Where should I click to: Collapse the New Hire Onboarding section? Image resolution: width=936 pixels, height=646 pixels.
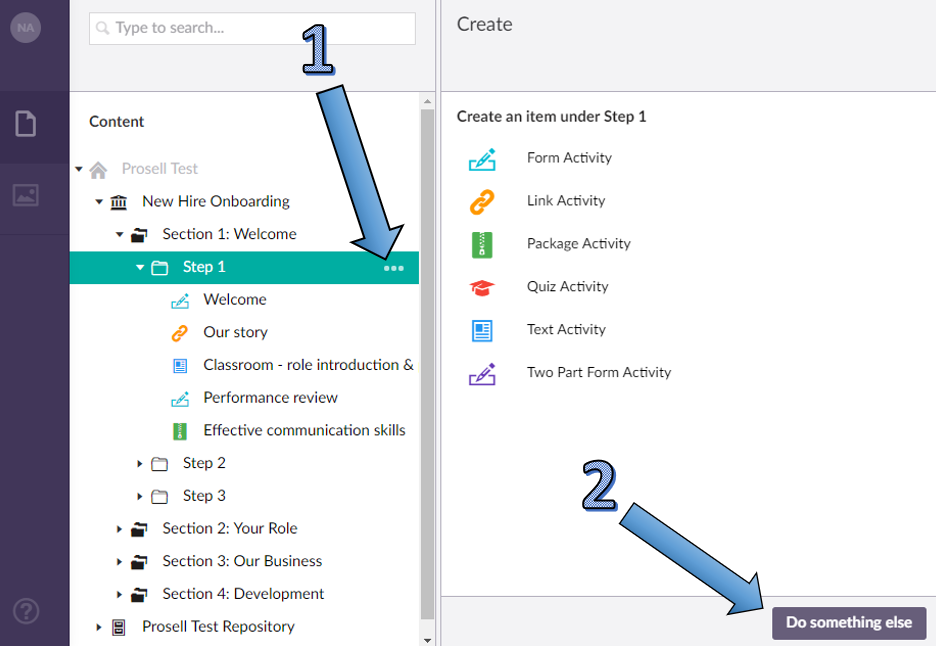pos(98,201)
